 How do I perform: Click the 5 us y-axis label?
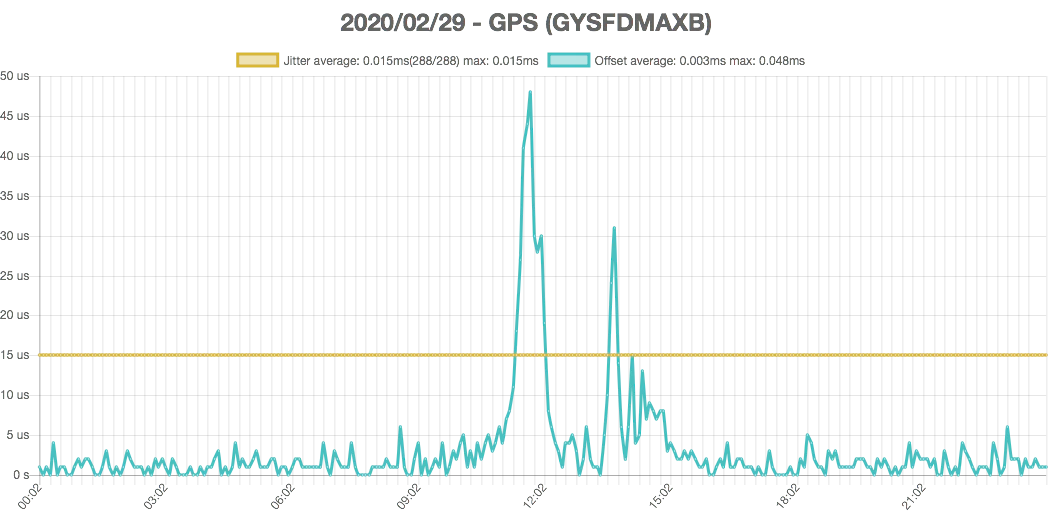18,435
